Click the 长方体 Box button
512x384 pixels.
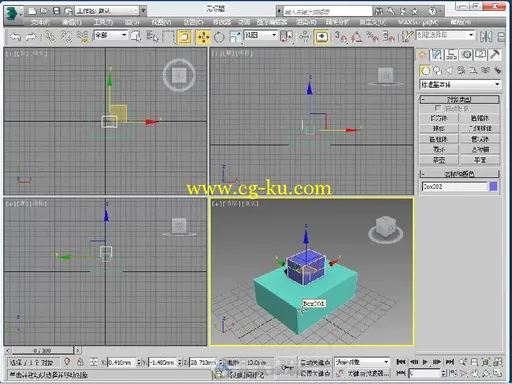[439, 118]
